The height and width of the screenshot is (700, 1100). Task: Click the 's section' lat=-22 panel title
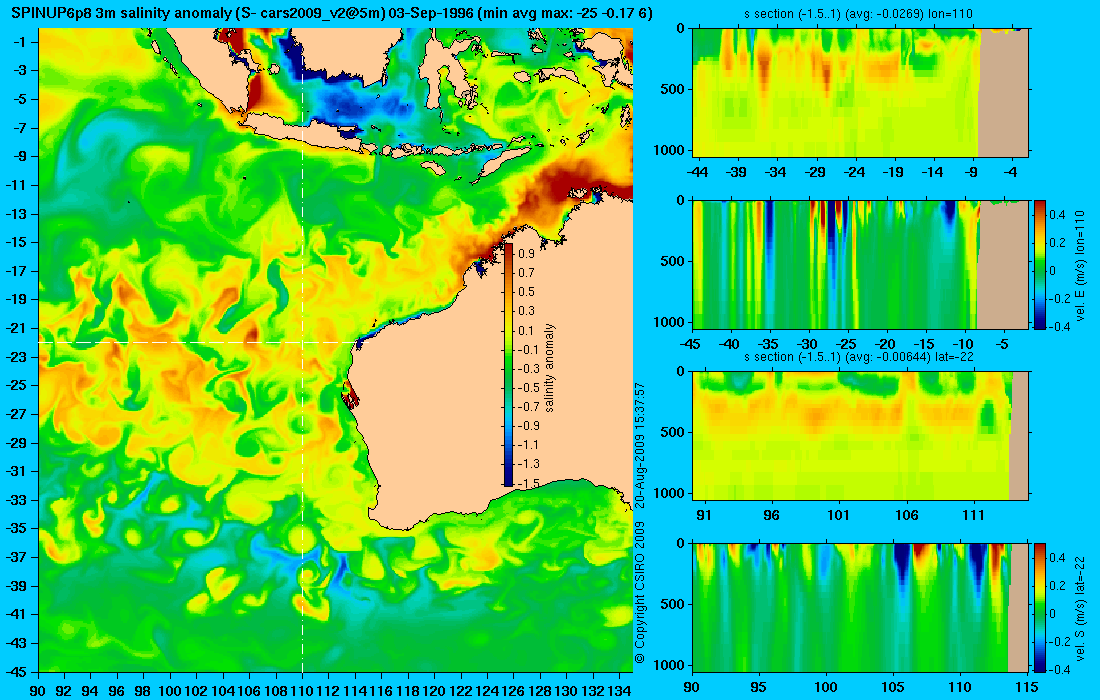click(x=858, y=357)
